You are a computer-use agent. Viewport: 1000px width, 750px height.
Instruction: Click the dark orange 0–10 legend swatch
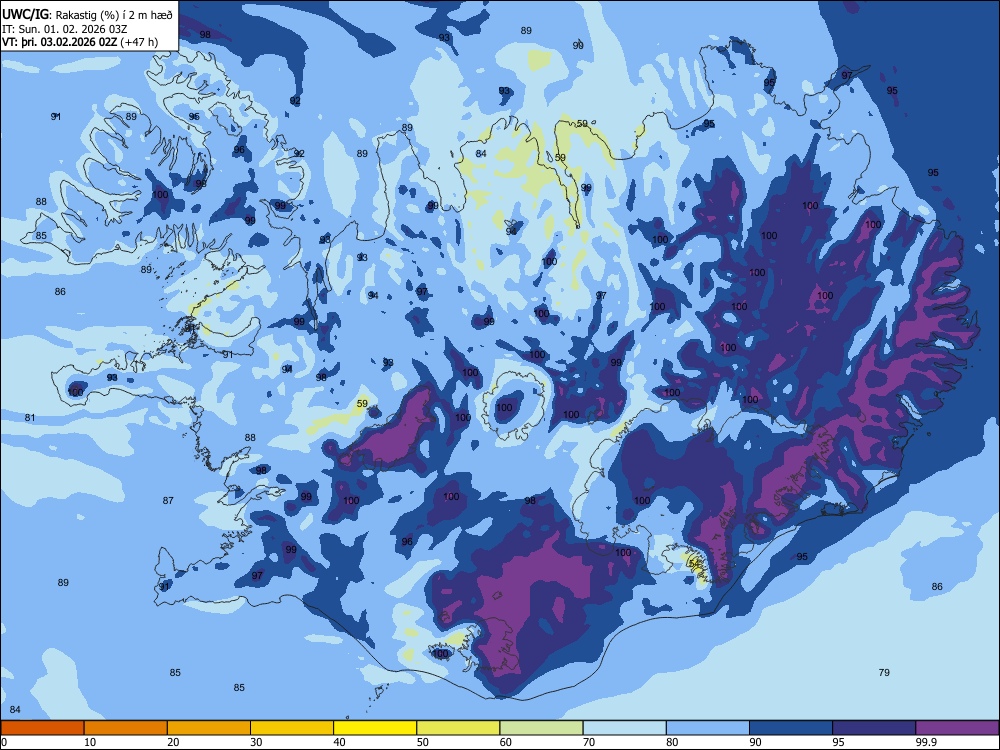42,728
